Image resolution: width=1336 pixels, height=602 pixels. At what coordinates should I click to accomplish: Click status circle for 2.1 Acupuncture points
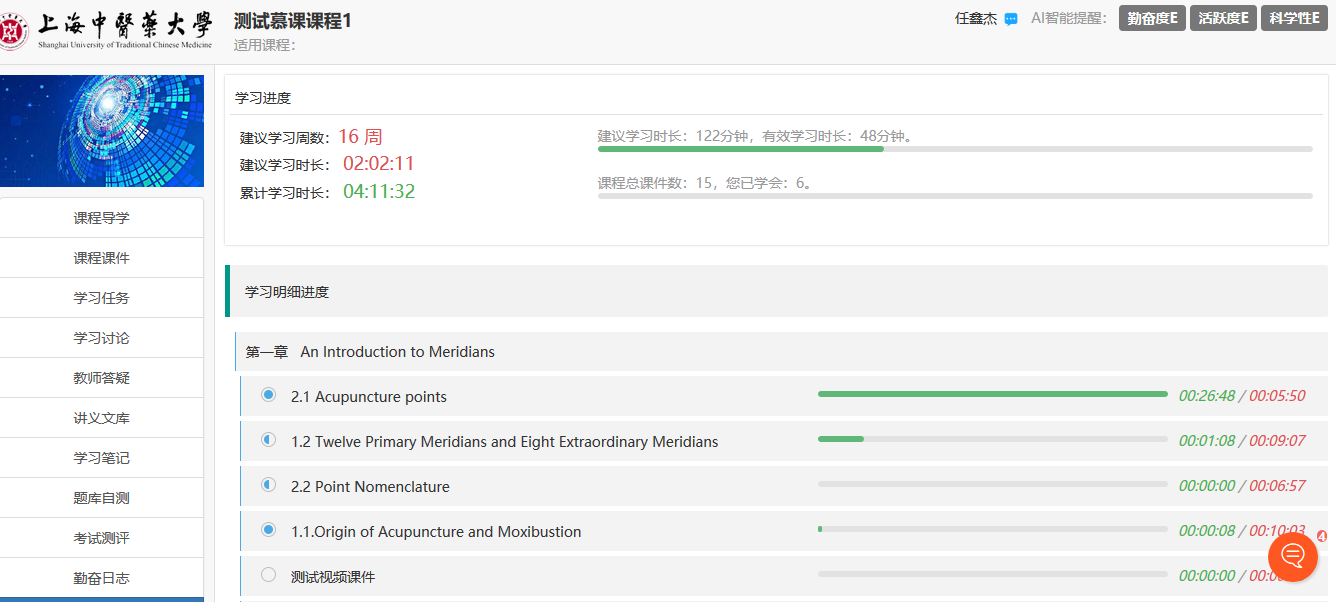coord(268,395)
